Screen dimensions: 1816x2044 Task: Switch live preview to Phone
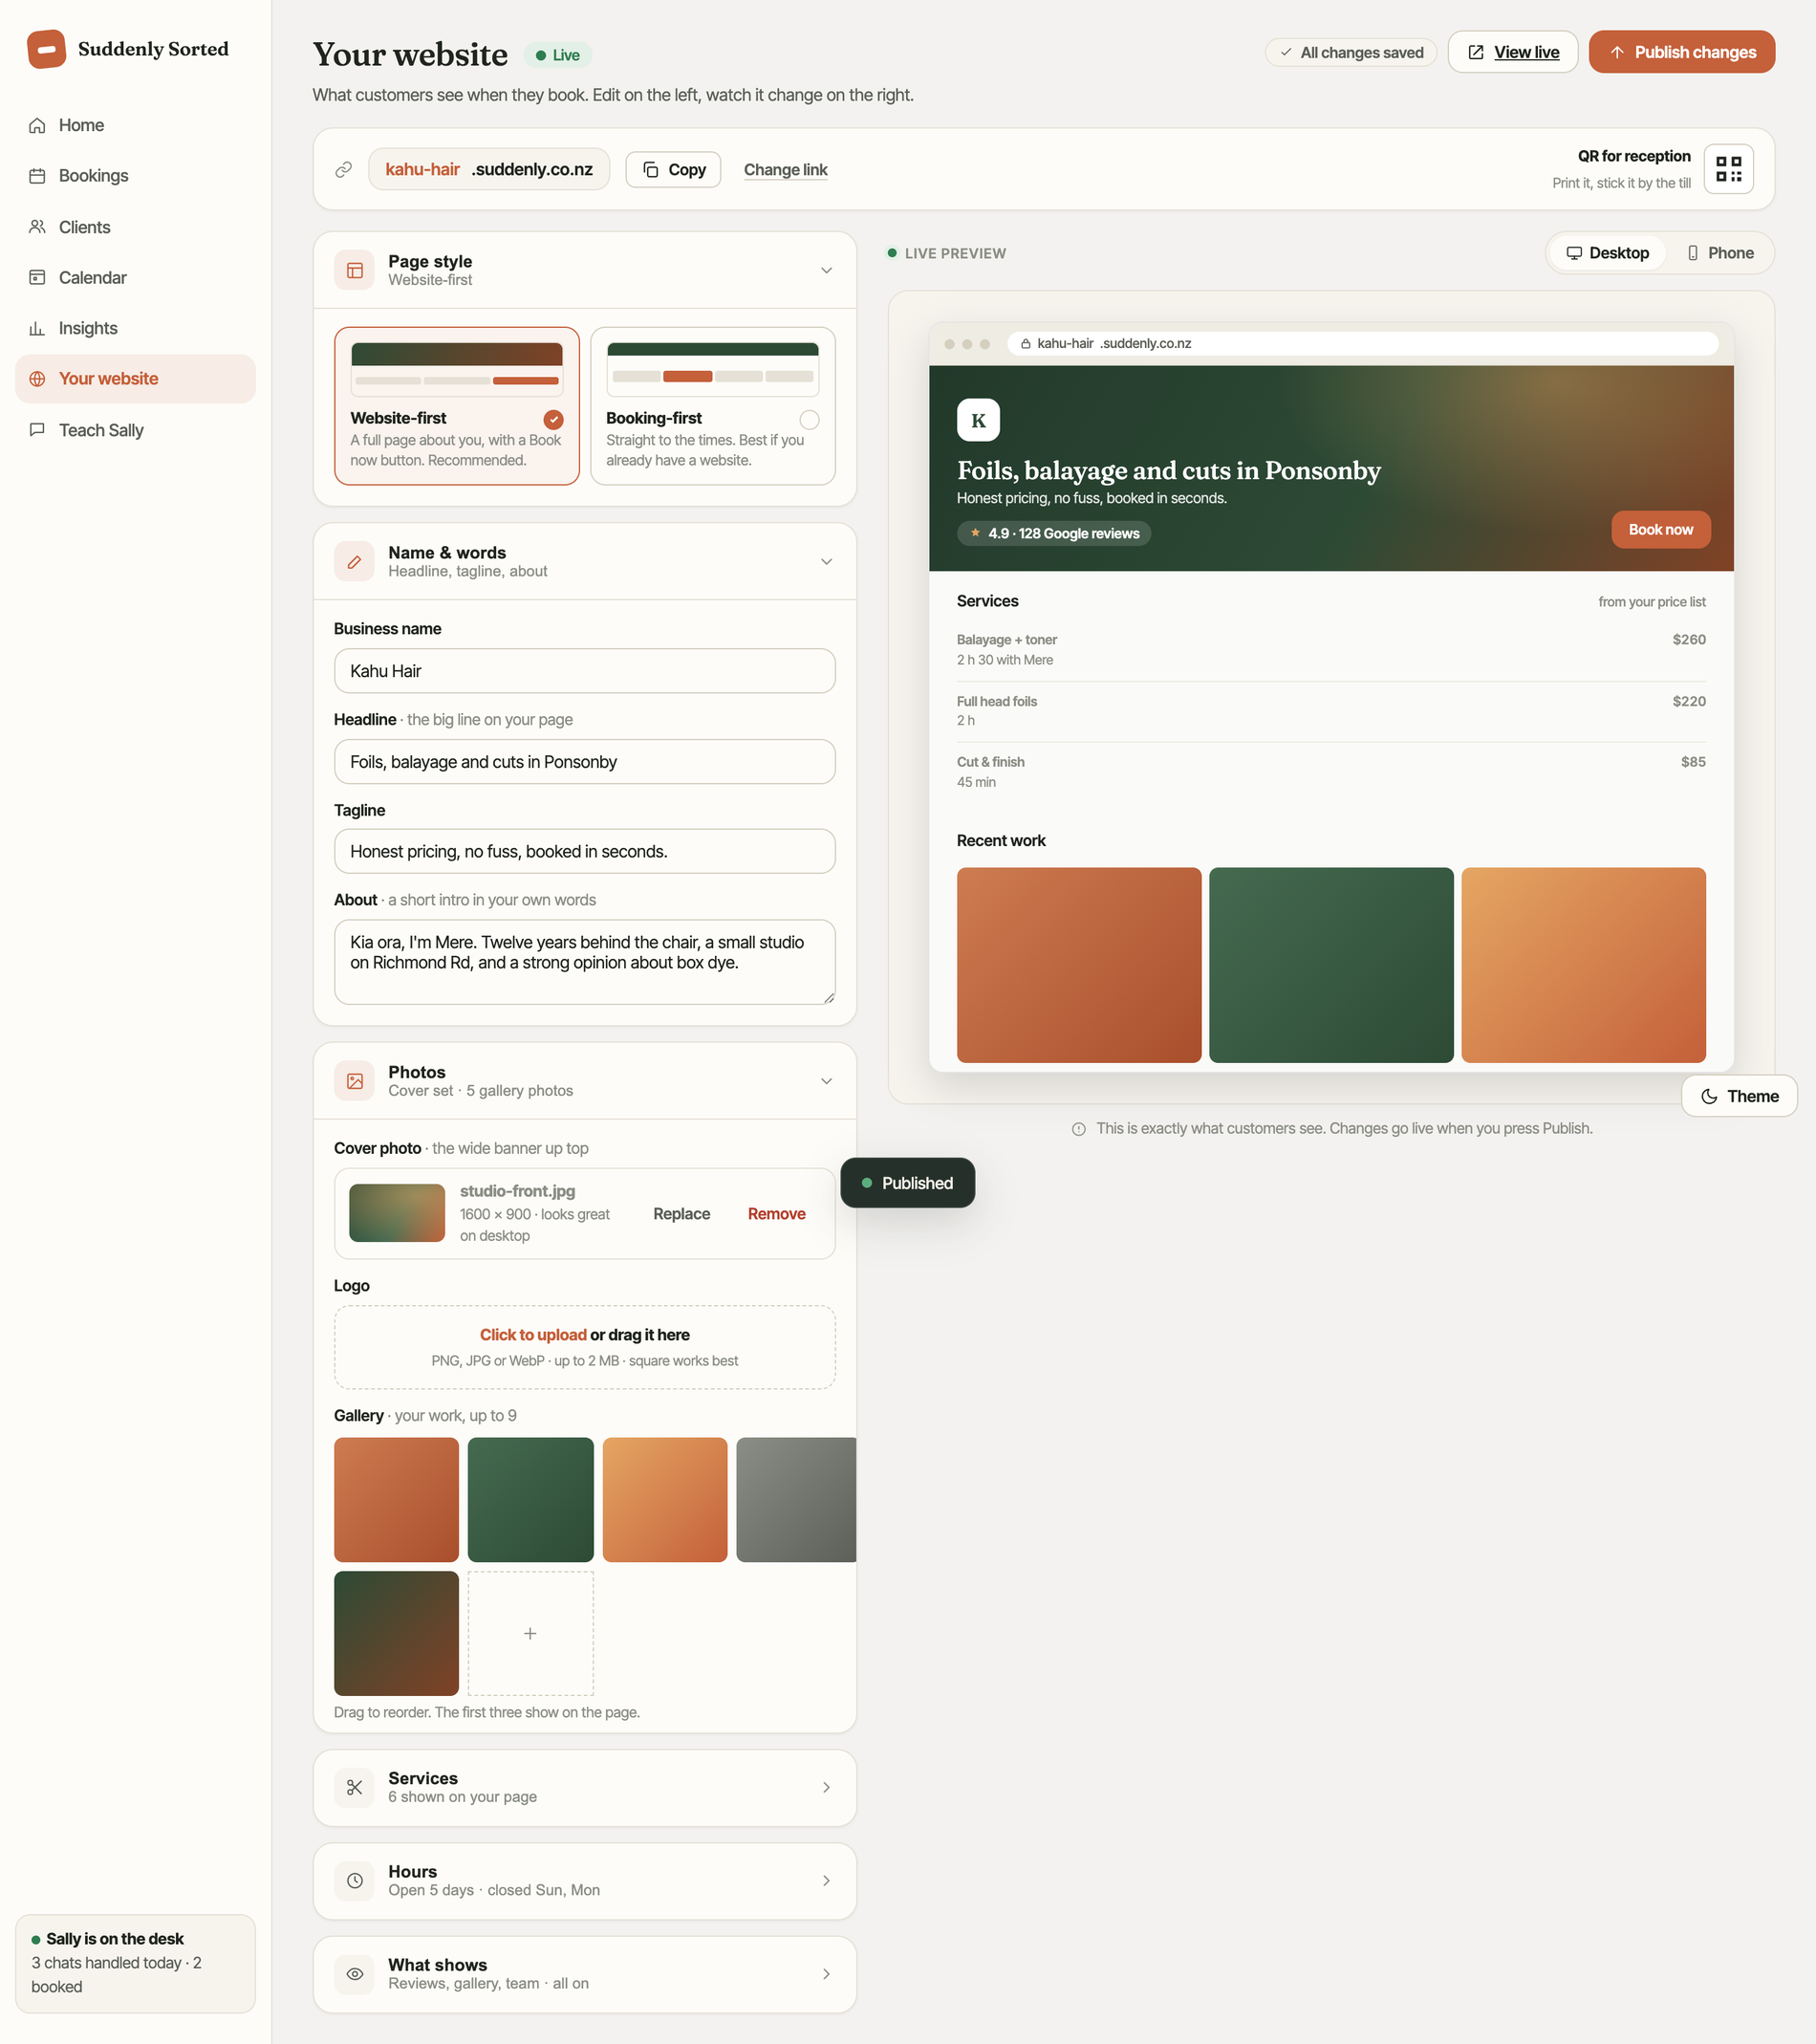1720,253
